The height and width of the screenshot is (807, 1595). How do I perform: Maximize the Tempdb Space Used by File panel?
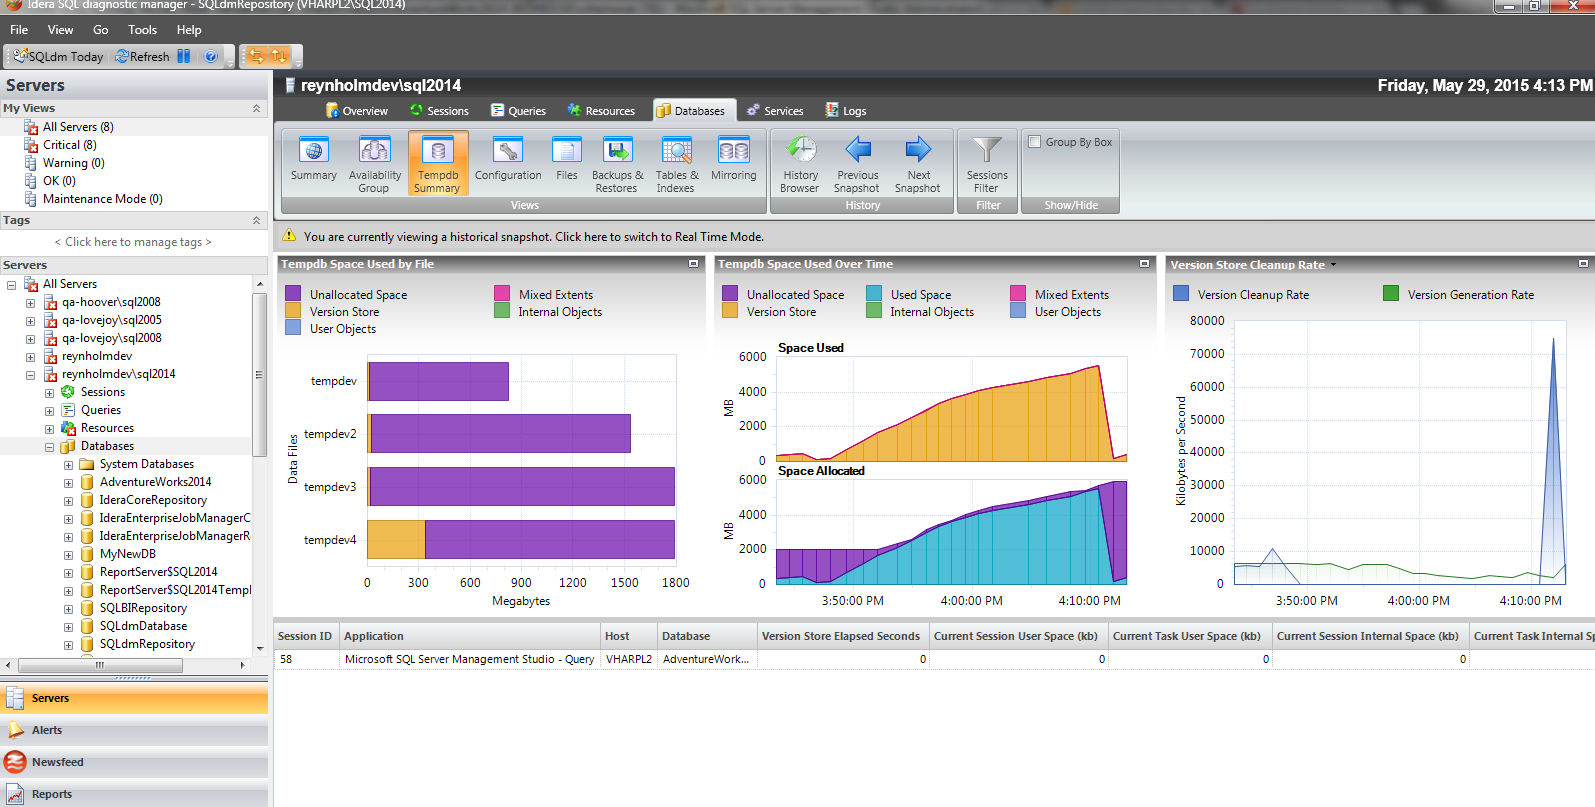coord(694,264)
